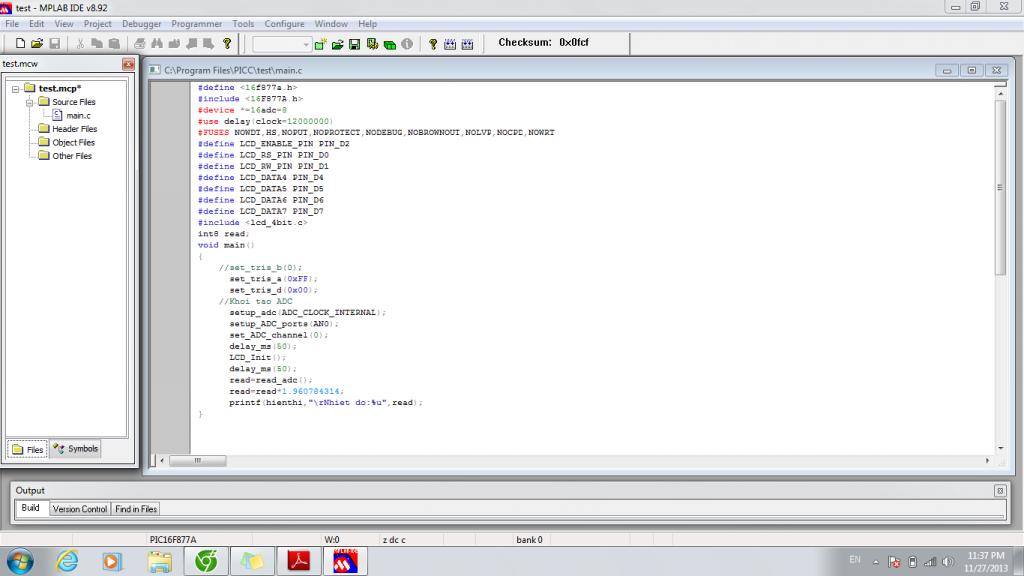The height and width of the screenshot is (576, 1024).
Task: Collapse the Source Files folder node
Action: (x=30, y=102)
